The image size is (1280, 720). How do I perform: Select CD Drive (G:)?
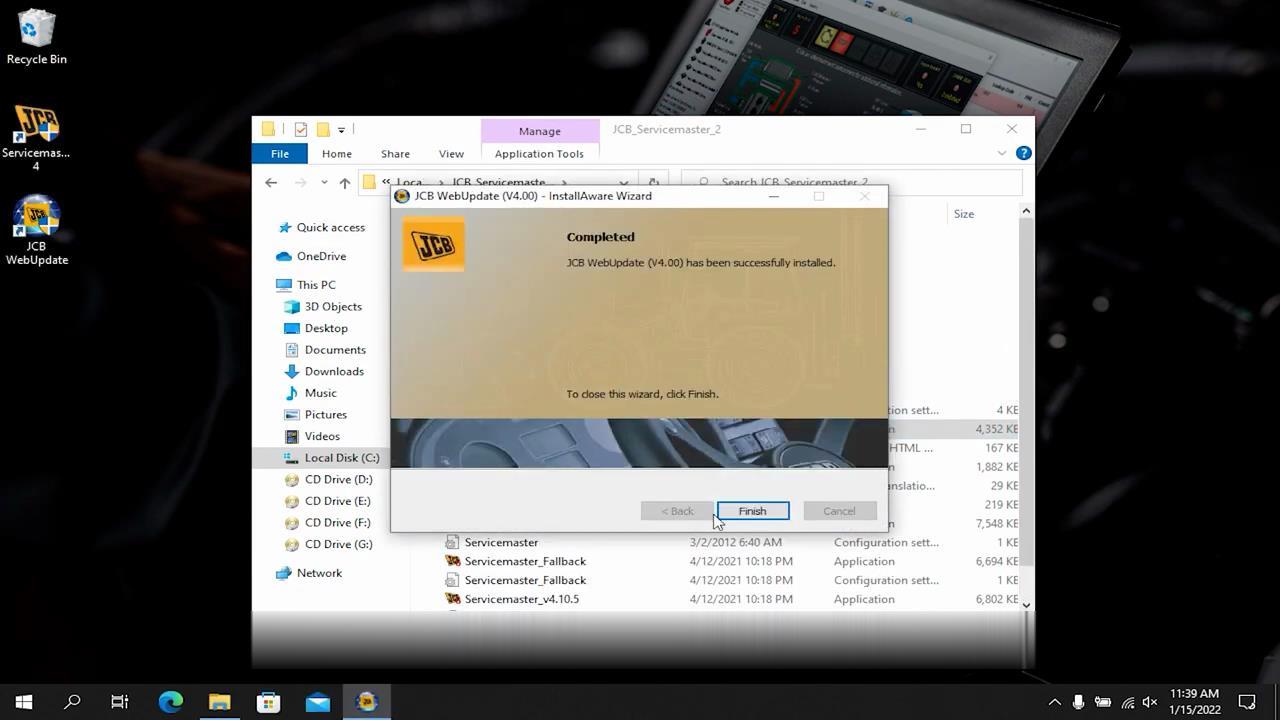[328, 545]
